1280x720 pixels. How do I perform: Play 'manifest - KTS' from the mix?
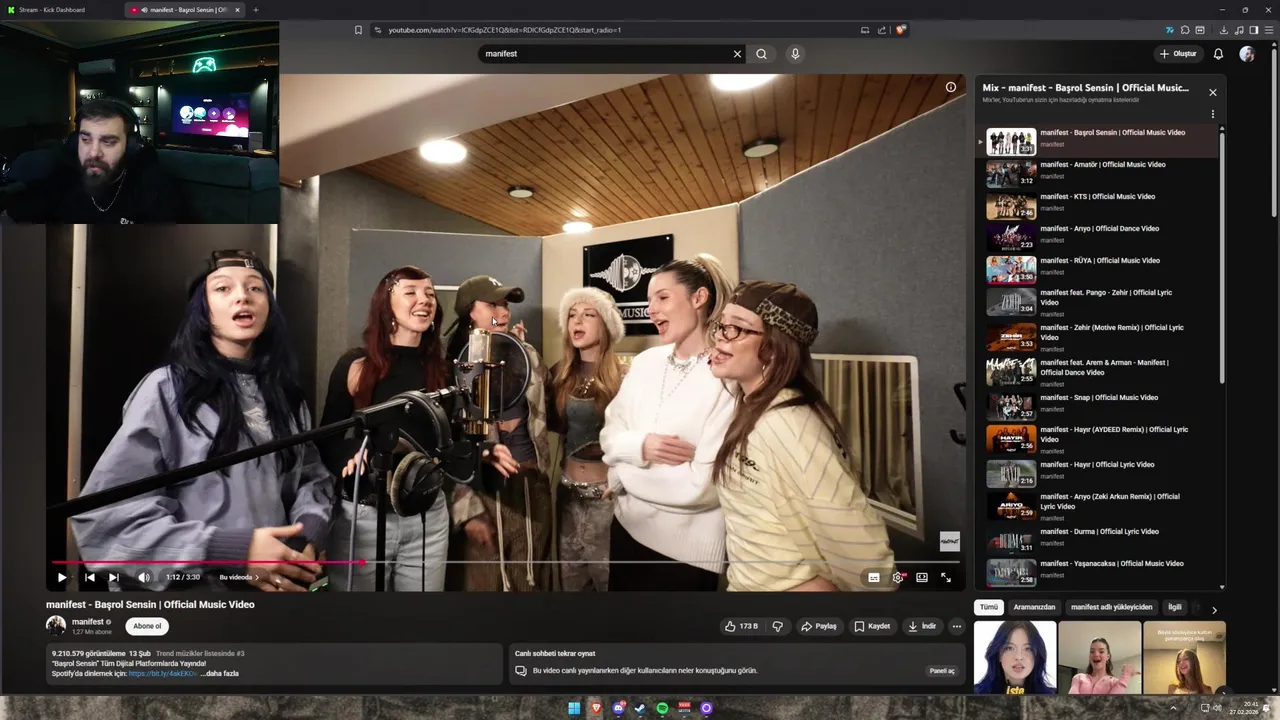[x=1098, y=205]
